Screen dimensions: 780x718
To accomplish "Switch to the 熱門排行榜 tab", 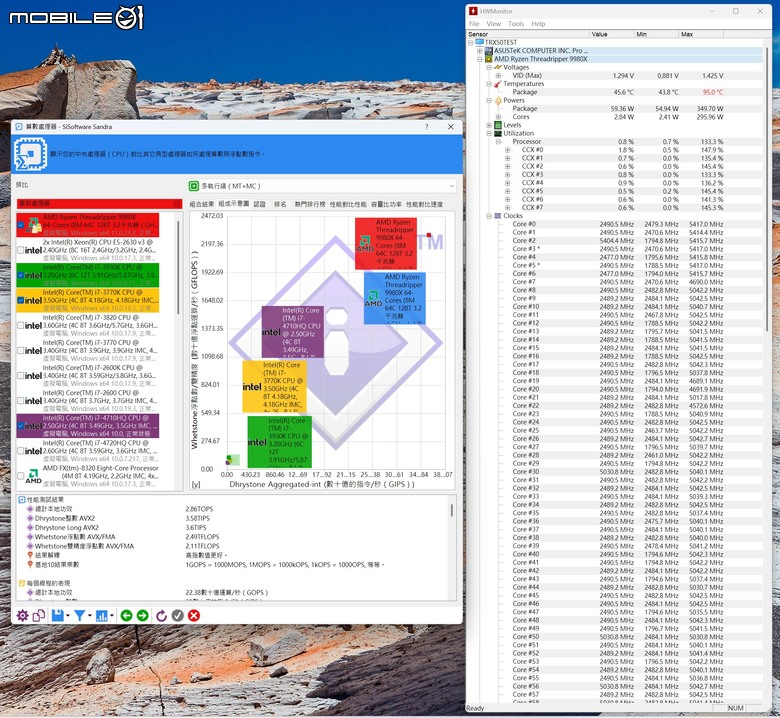I will 310,205.
